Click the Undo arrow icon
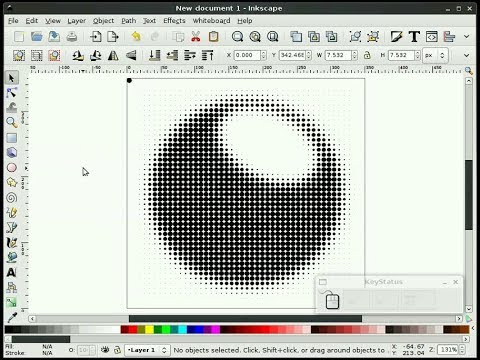The width and height of the screenshot is (480, 360). [136, 36]
